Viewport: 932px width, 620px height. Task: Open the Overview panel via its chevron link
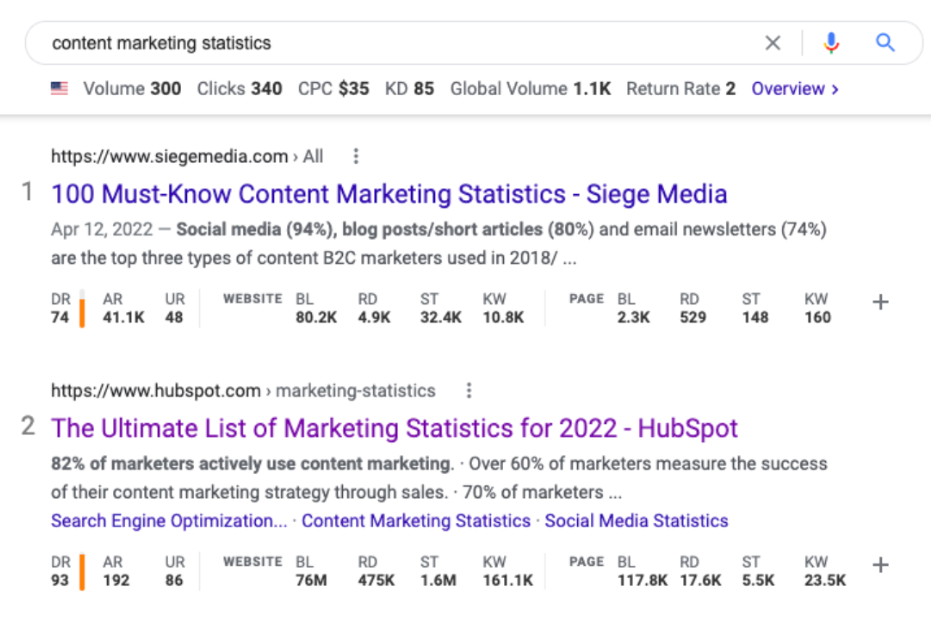tap(795, 88)
